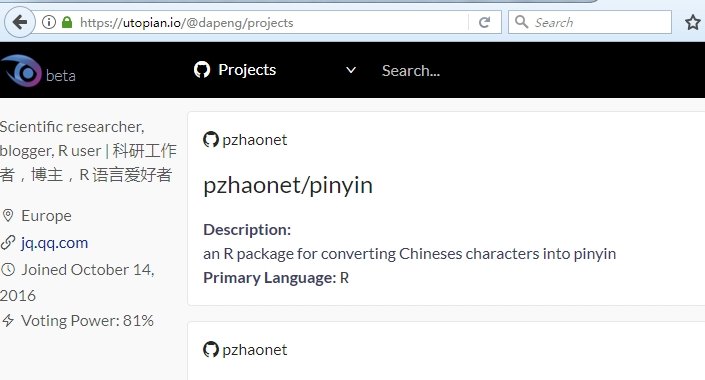Image resolution: width=705 pixels, height=380 pixels.
Task: Click the GitHub icon beside Projects
Action: coord(202,70)
